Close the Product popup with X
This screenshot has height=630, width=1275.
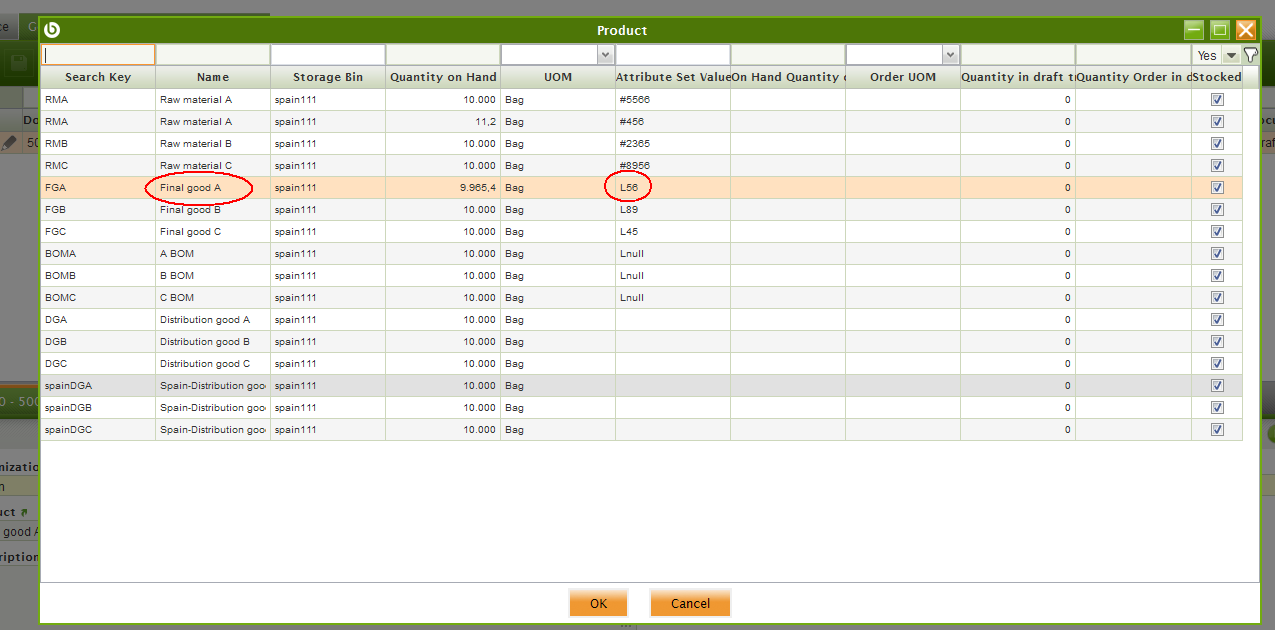click(x=1245, y=30)
